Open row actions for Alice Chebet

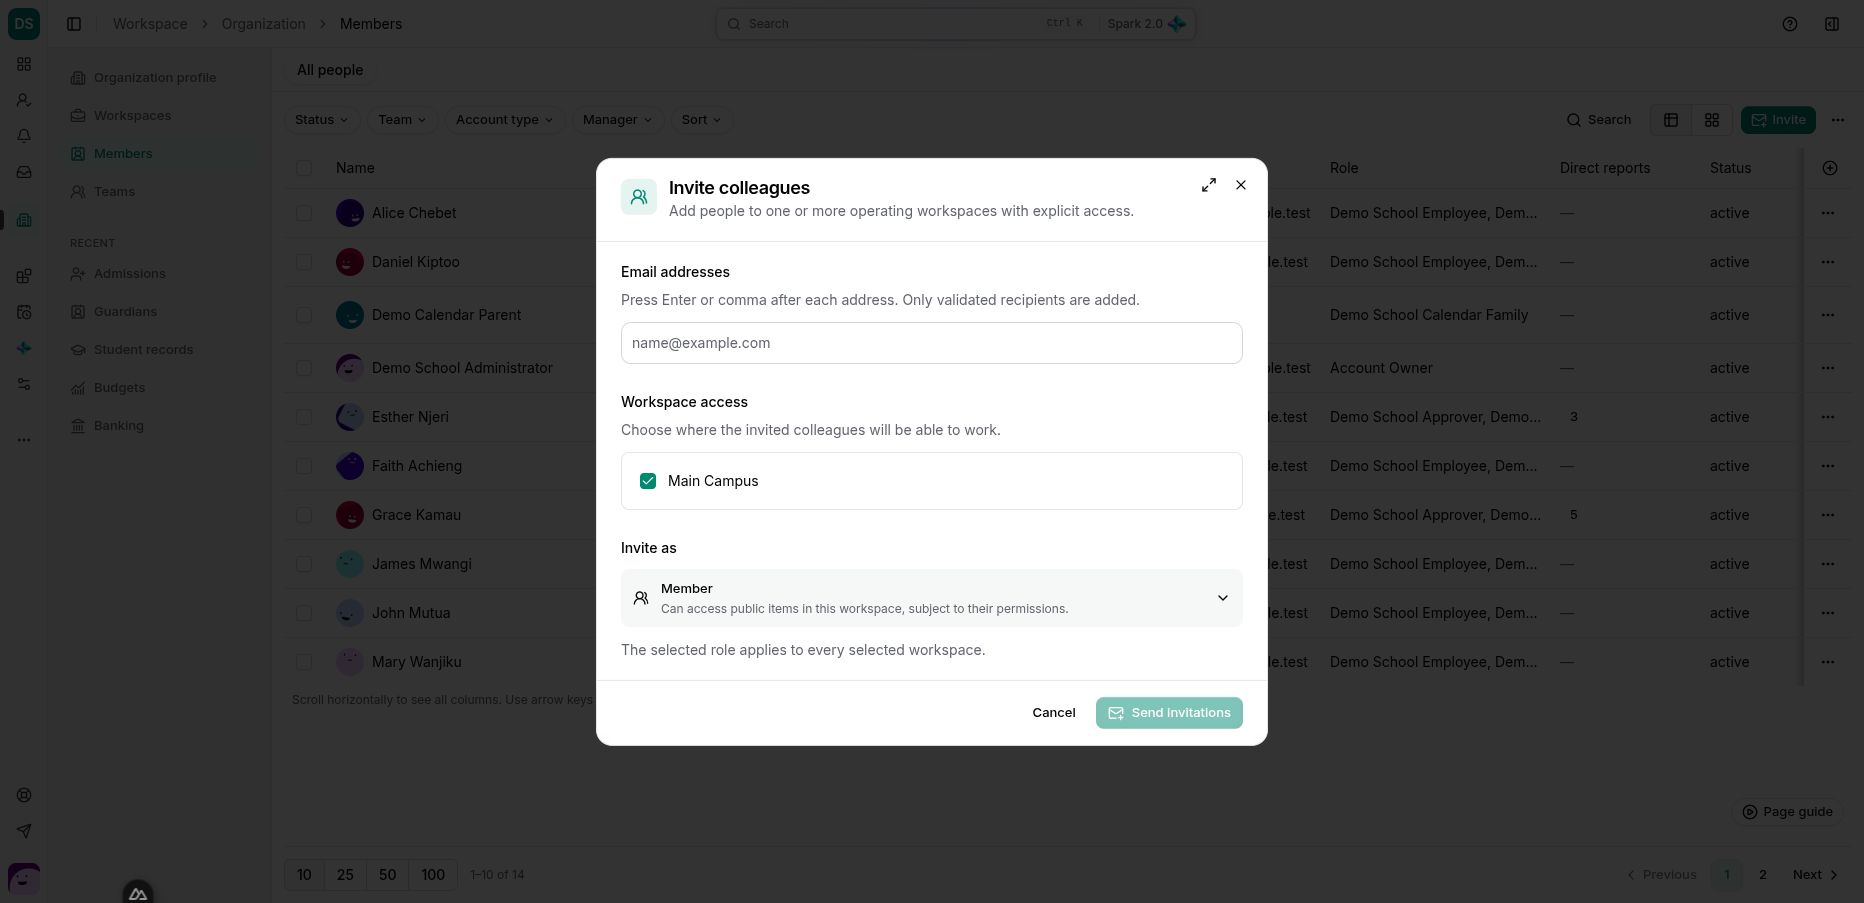tap(1828, 213)
